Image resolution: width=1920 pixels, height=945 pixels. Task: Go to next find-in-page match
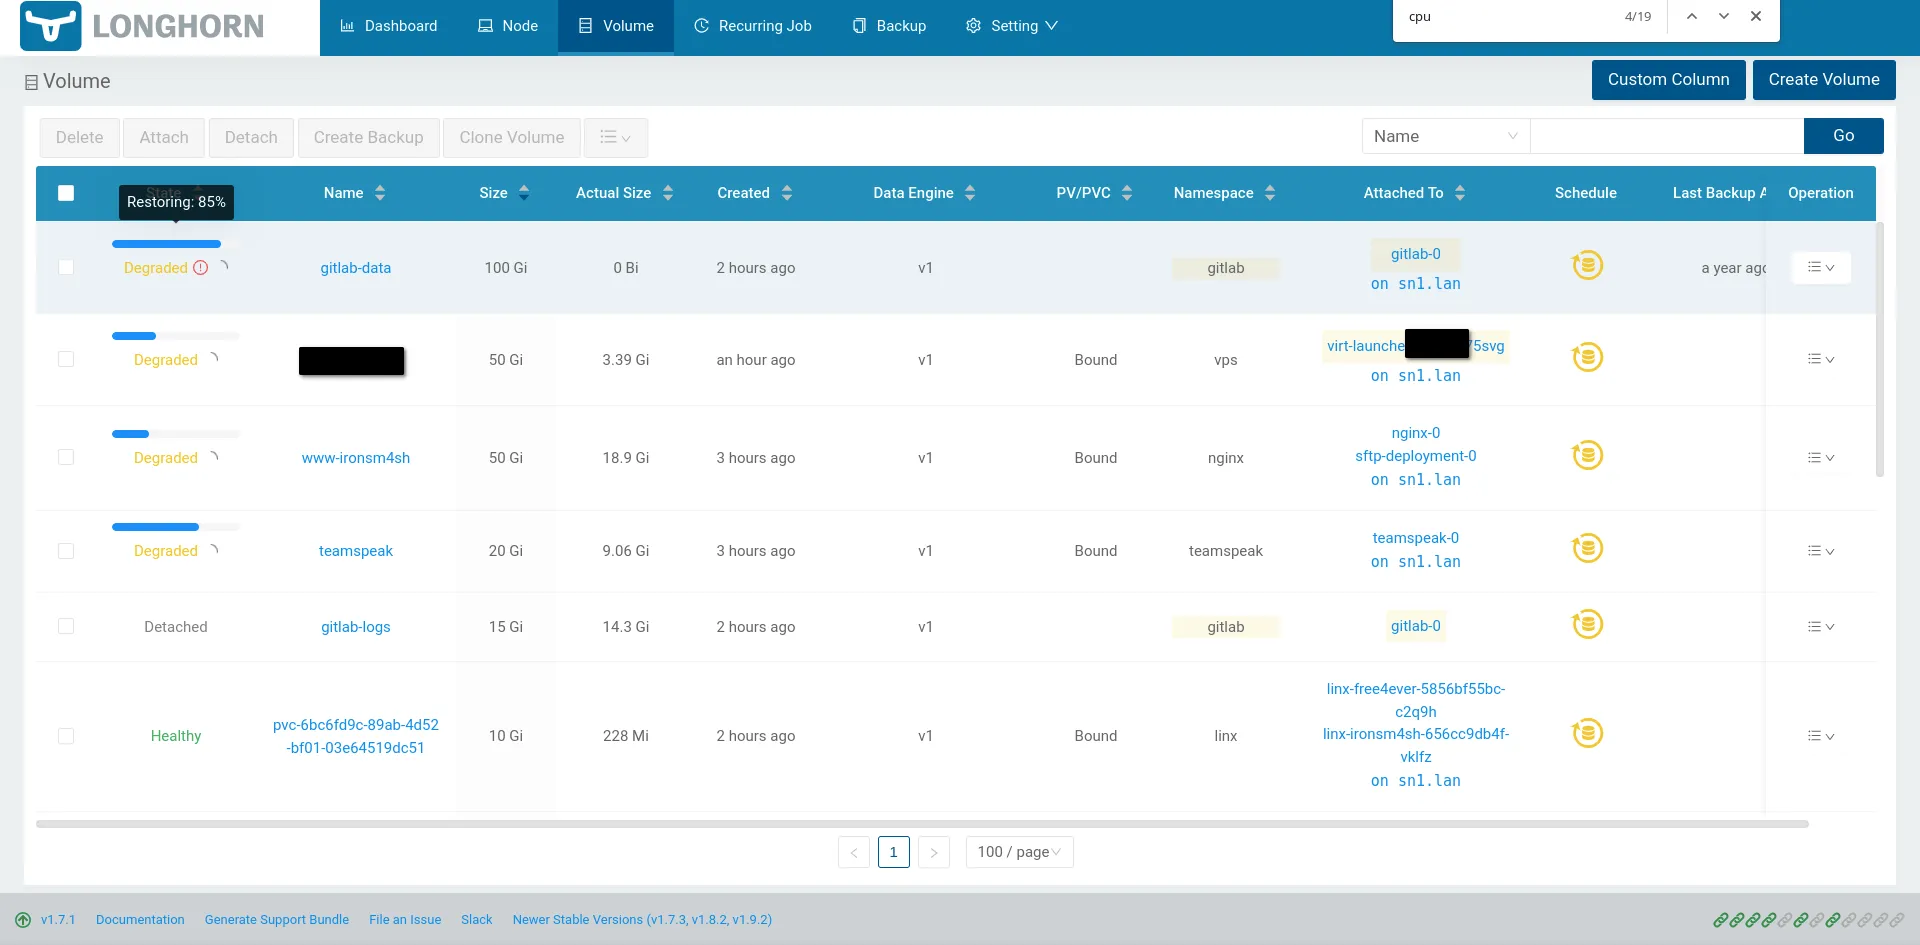(x=1724, y=17)
